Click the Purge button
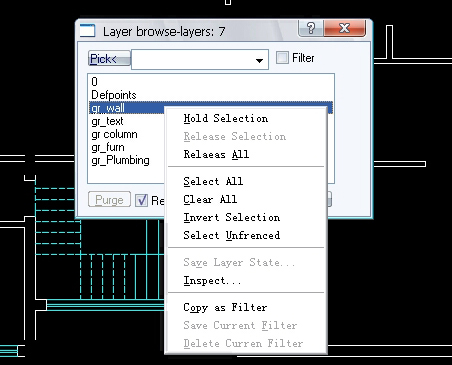 click(109, 200)
